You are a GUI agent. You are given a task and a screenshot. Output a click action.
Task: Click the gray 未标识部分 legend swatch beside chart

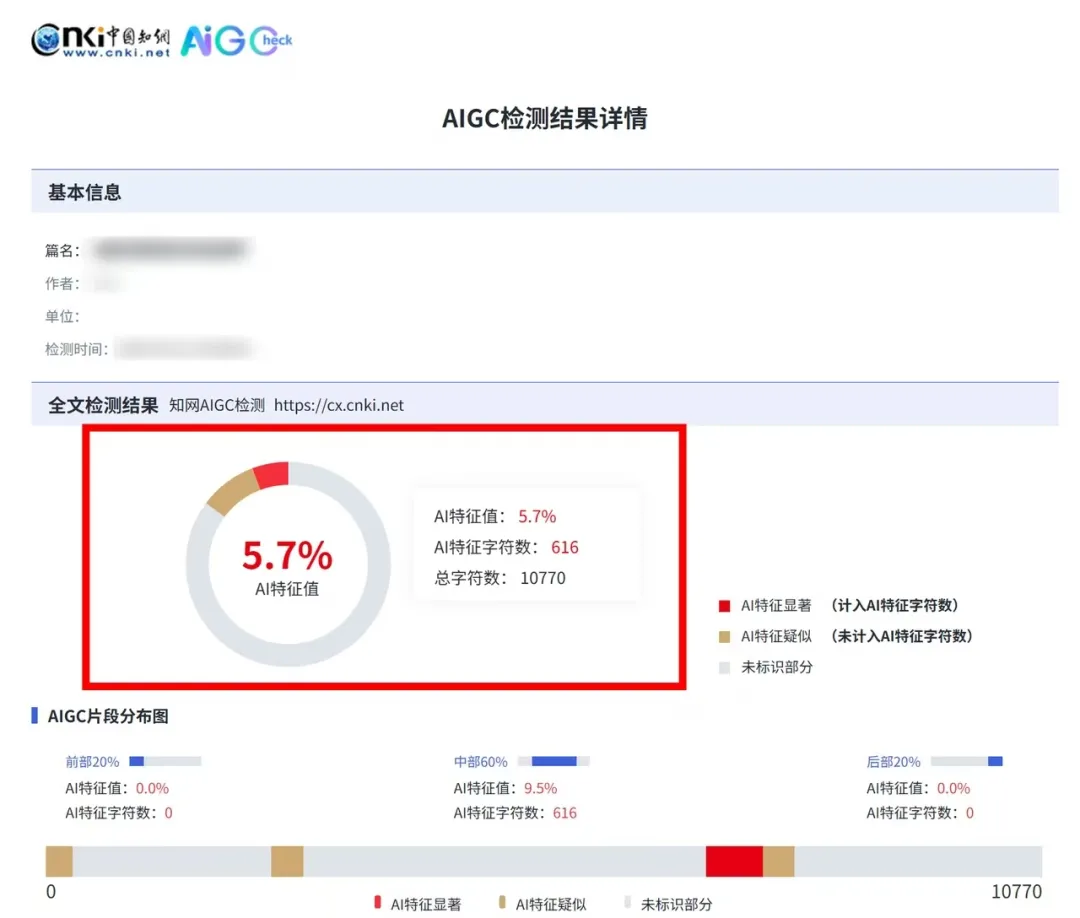724,667
